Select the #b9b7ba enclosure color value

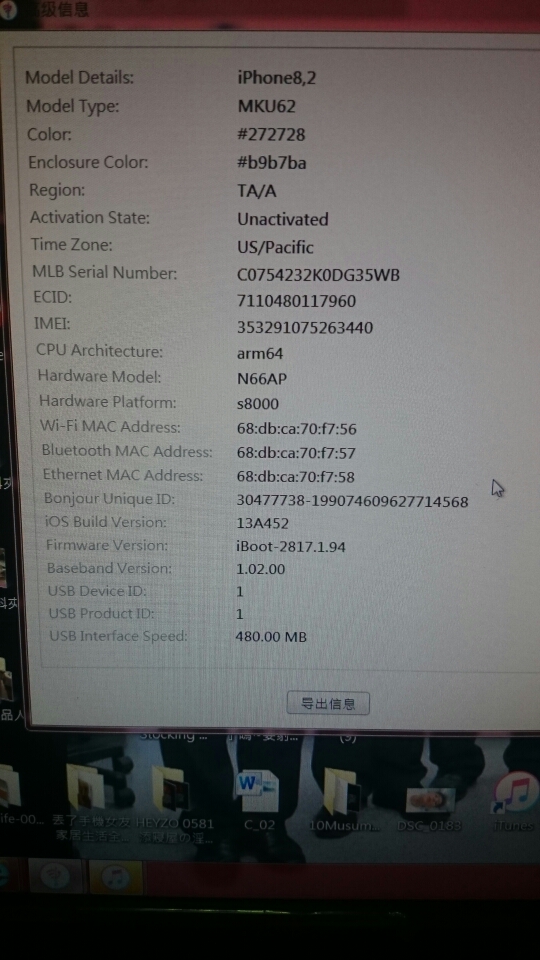(x=271, y=163)
